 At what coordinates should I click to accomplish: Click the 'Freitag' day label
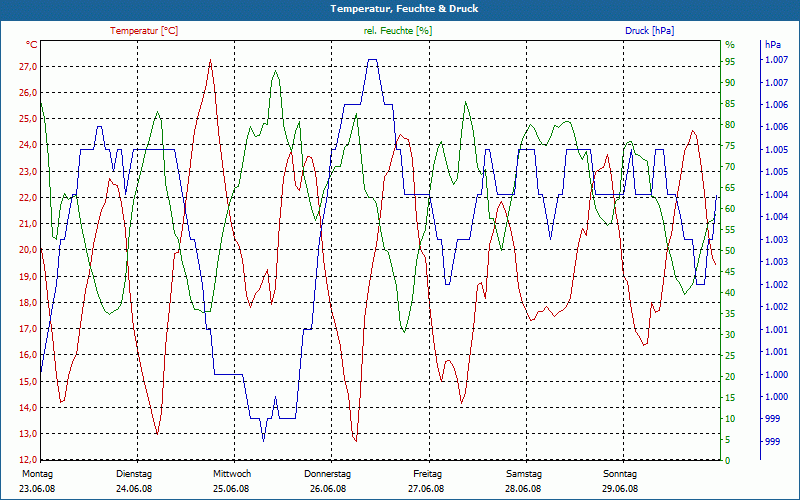pos(428,474)
